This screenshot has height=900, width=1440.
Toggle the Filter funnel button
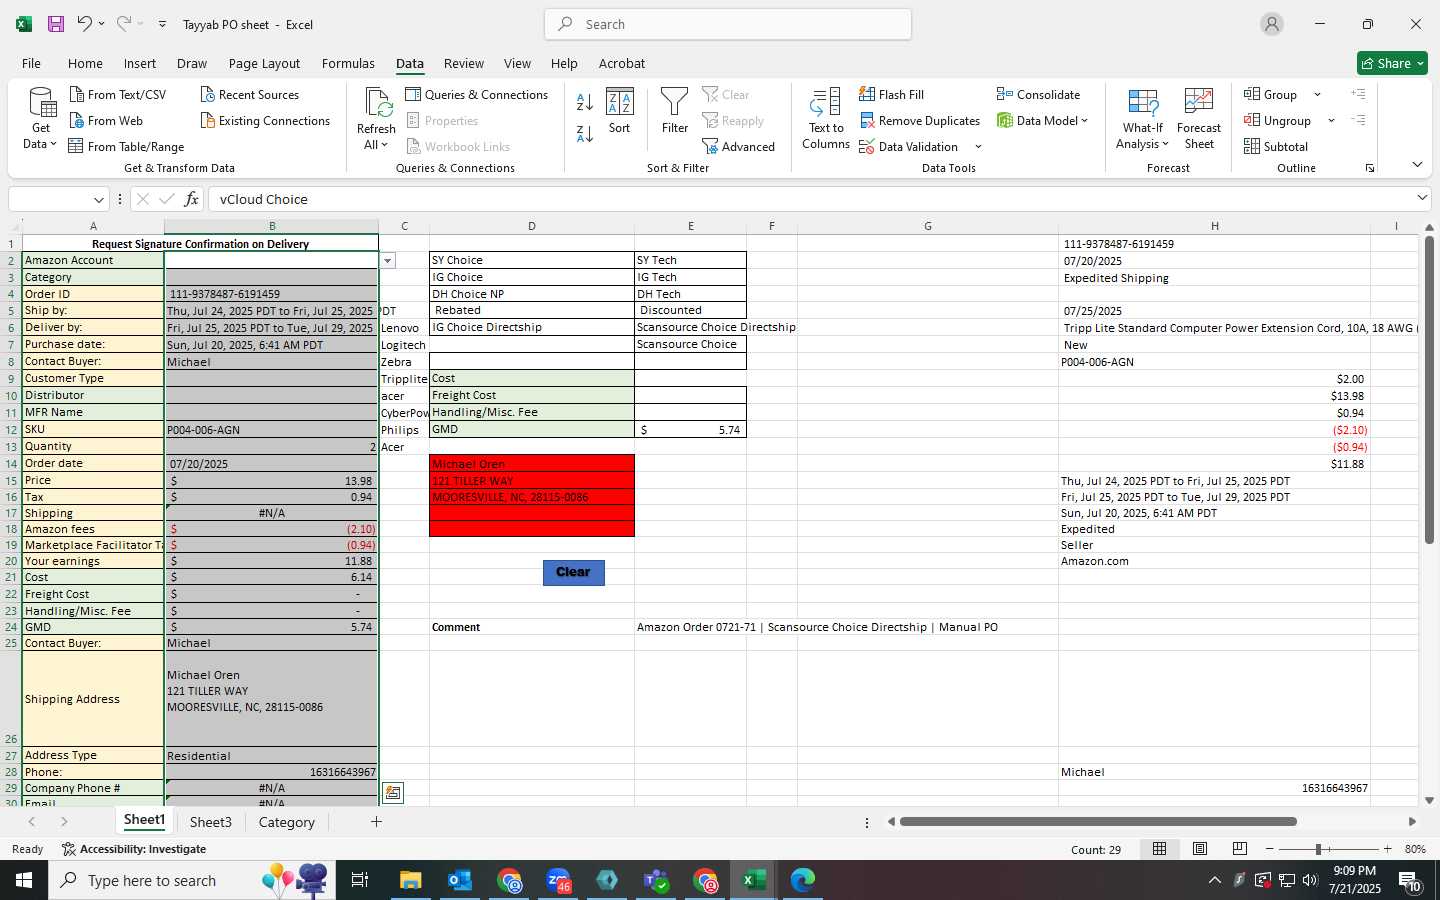coord(675,112)
